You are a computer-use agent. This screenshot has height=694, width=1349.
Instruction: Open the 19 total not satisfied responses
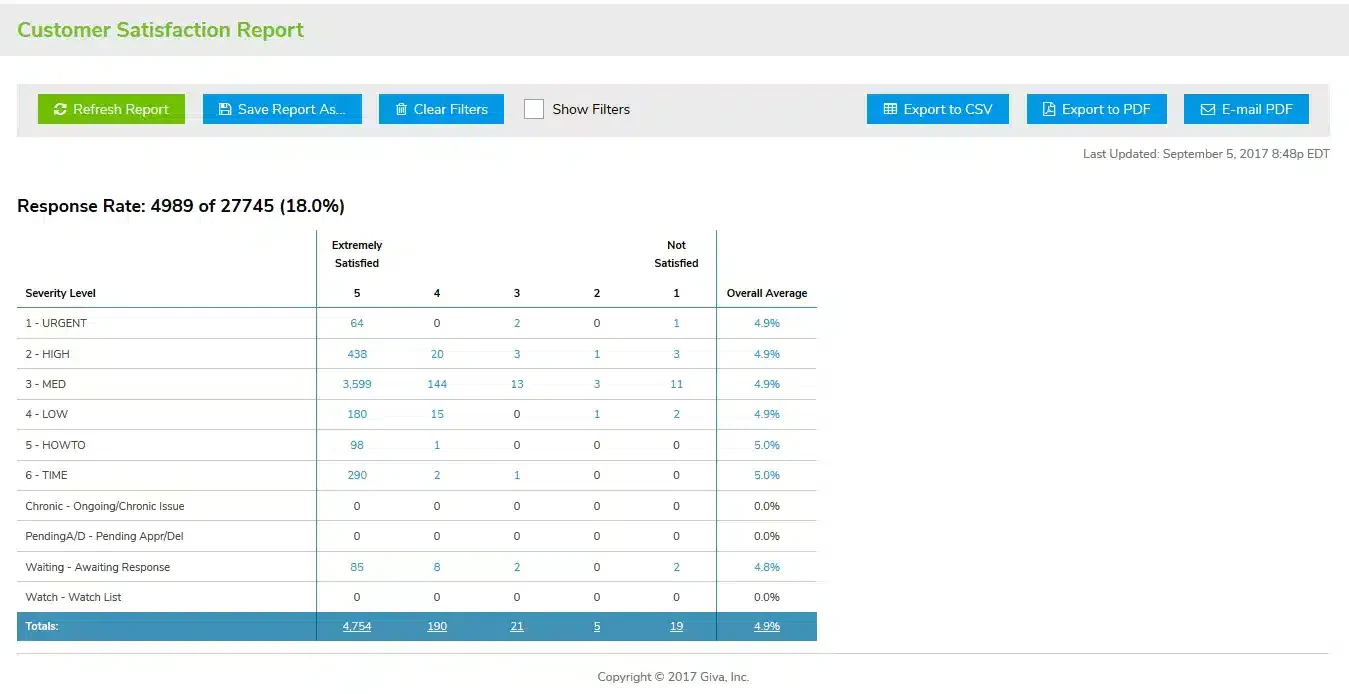(x=677, y=626)
